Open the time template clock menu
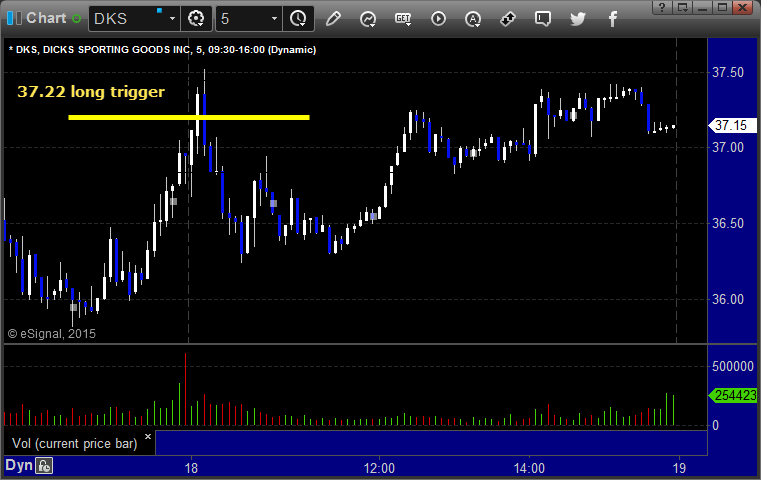The width and height of the screenshot is (761, 480). (298, 19)
